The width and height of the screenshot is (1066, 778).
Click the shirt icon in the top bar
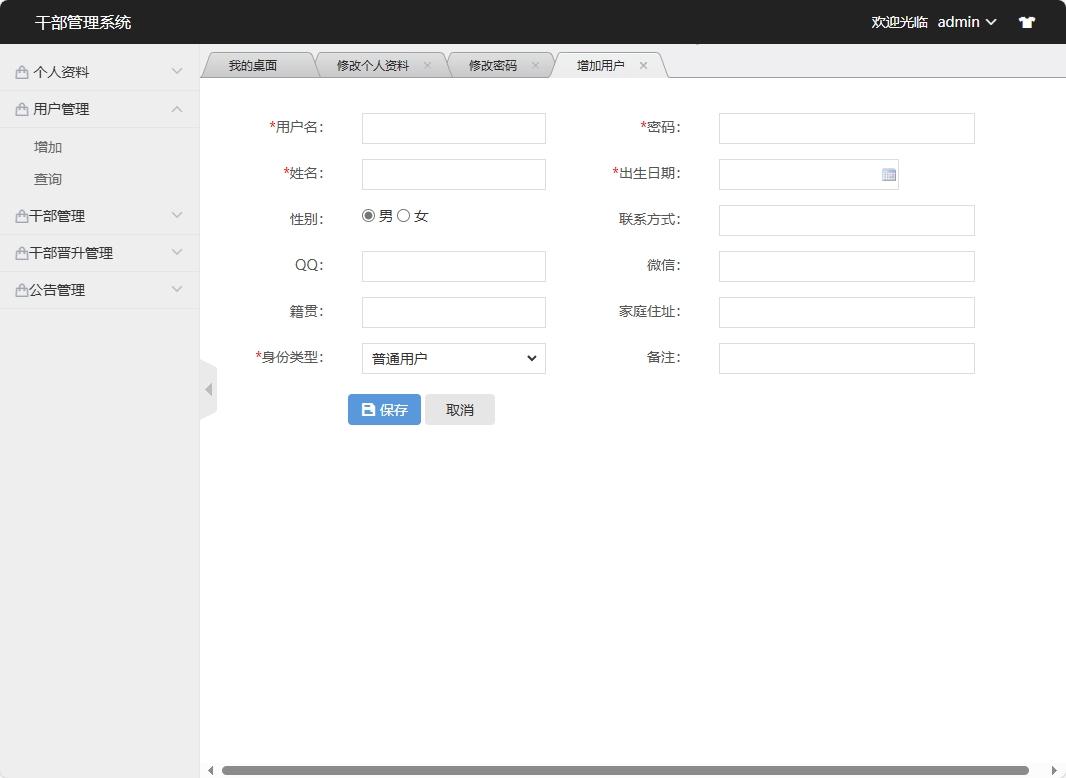(x=1026, y=21)
